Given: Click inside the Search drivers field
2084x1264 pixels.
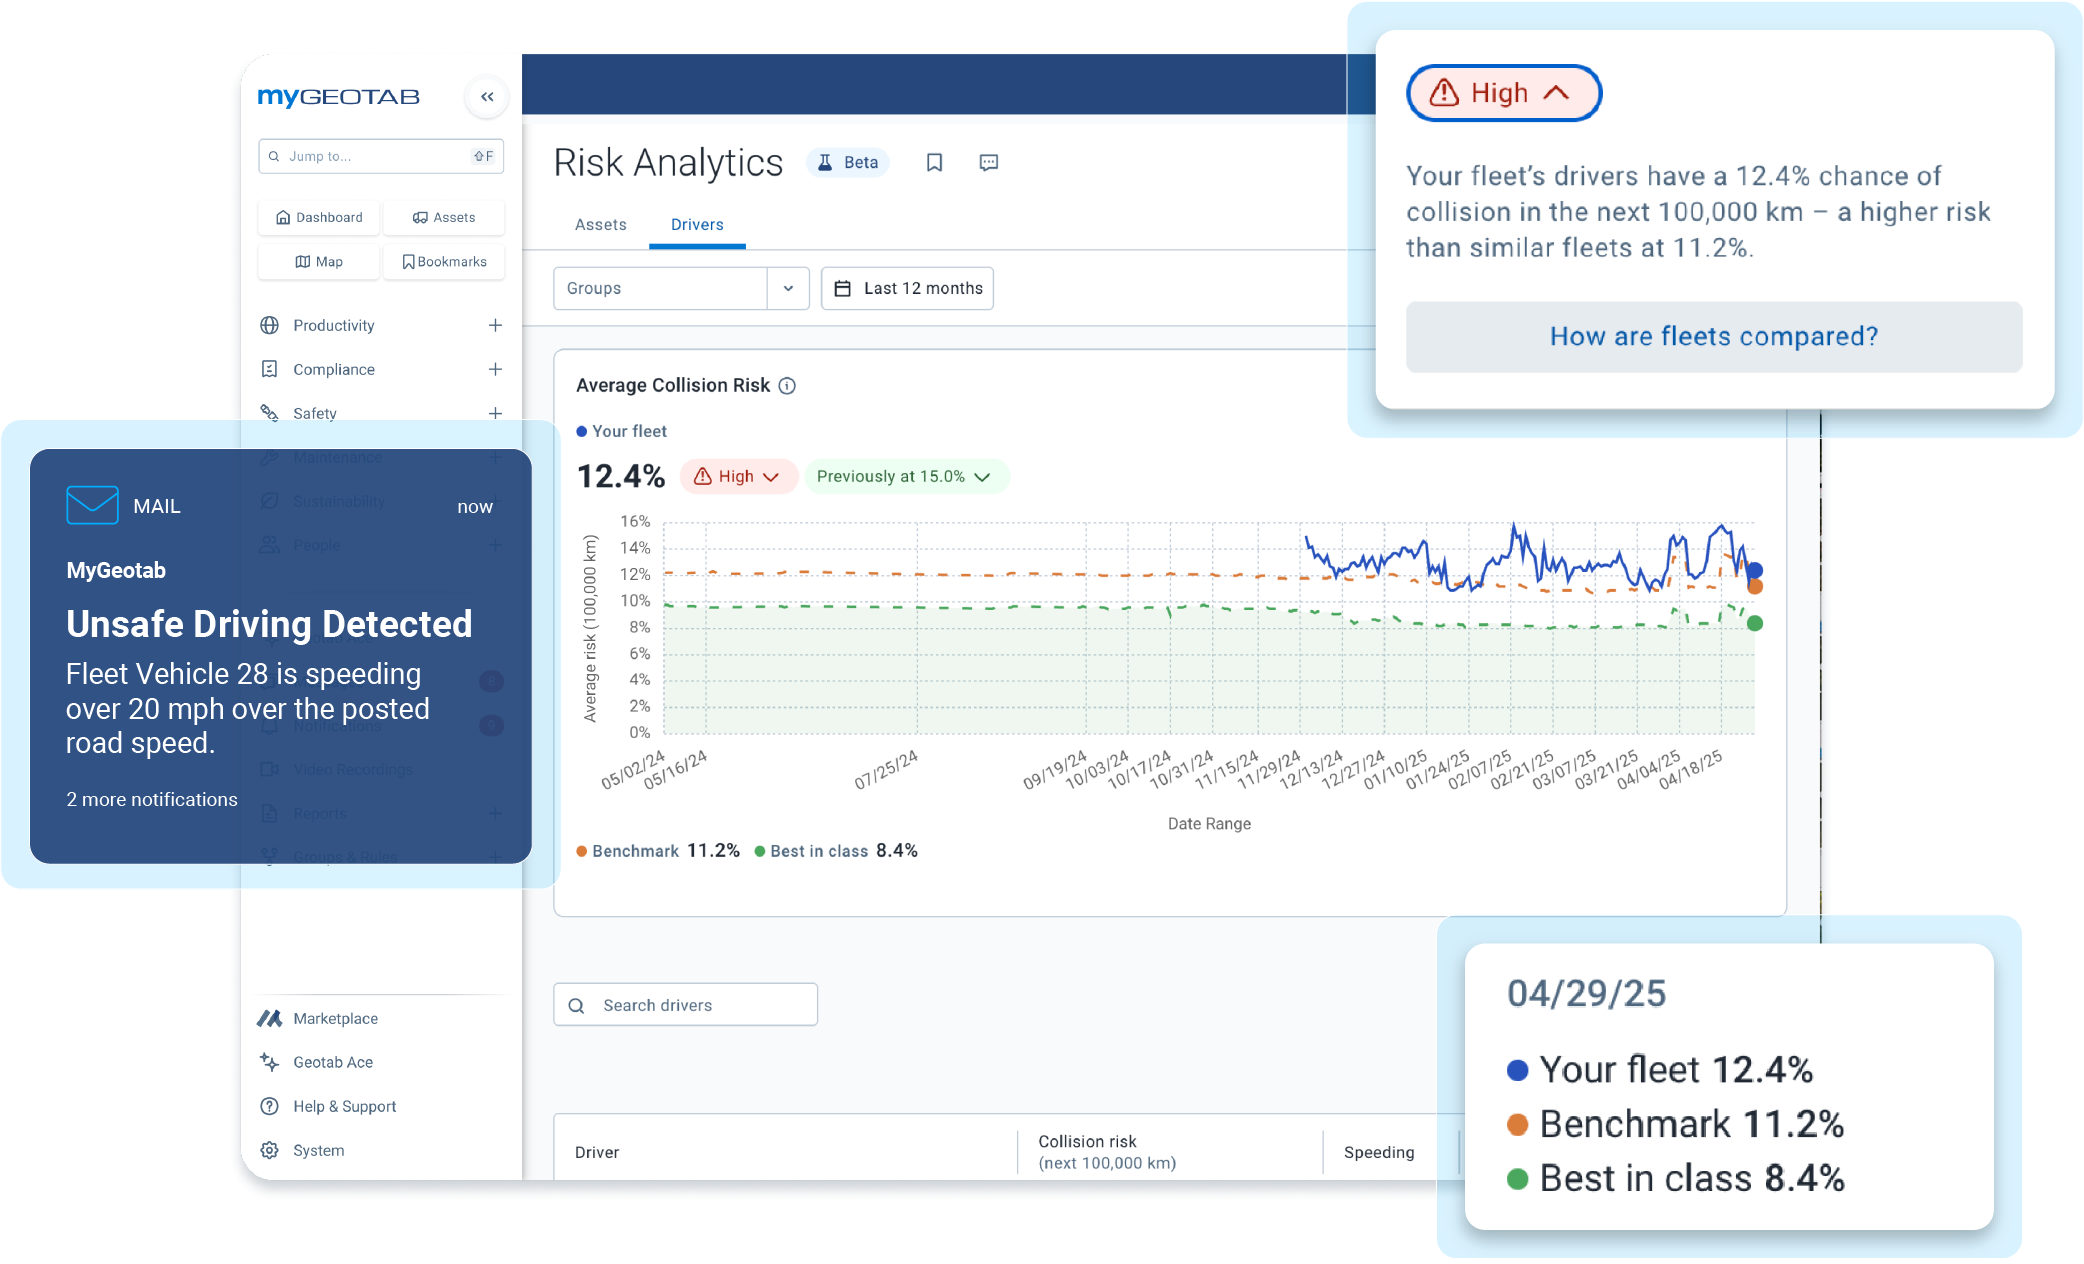Looking at the screenshot, I should coord(686,1004).
